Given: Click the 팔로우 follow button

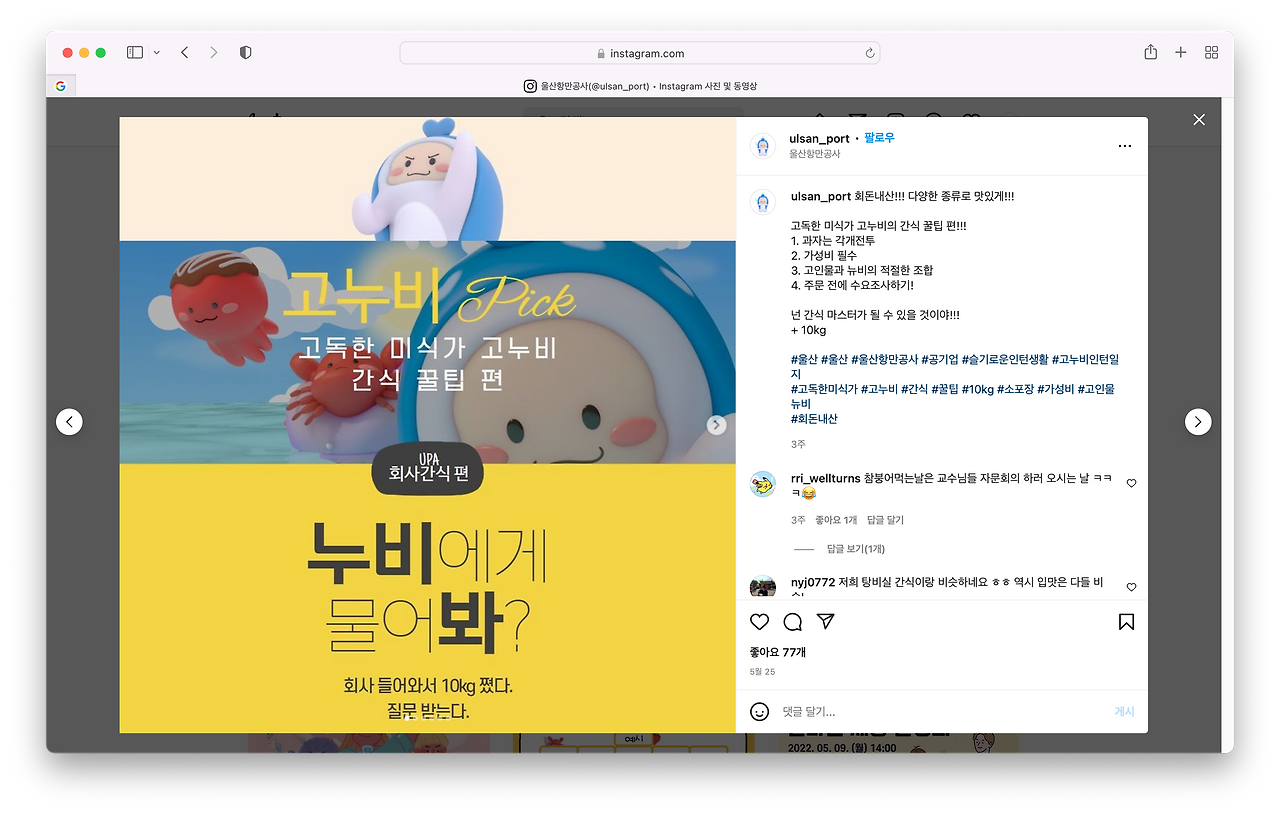Looking at the screenshot, I should [x=879, y=138].
